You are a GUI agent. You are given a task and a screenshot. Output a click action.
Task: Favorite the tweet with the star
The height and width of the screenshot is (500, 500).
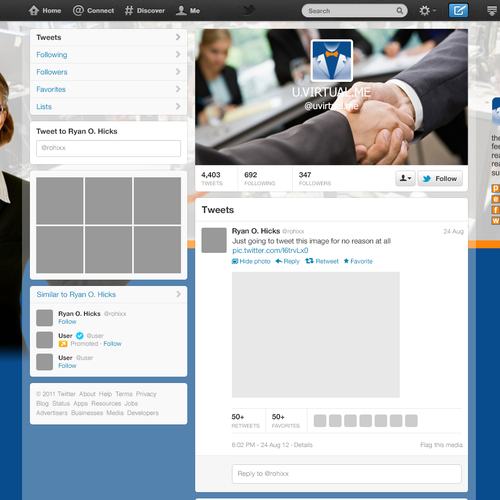pos(358,261)
